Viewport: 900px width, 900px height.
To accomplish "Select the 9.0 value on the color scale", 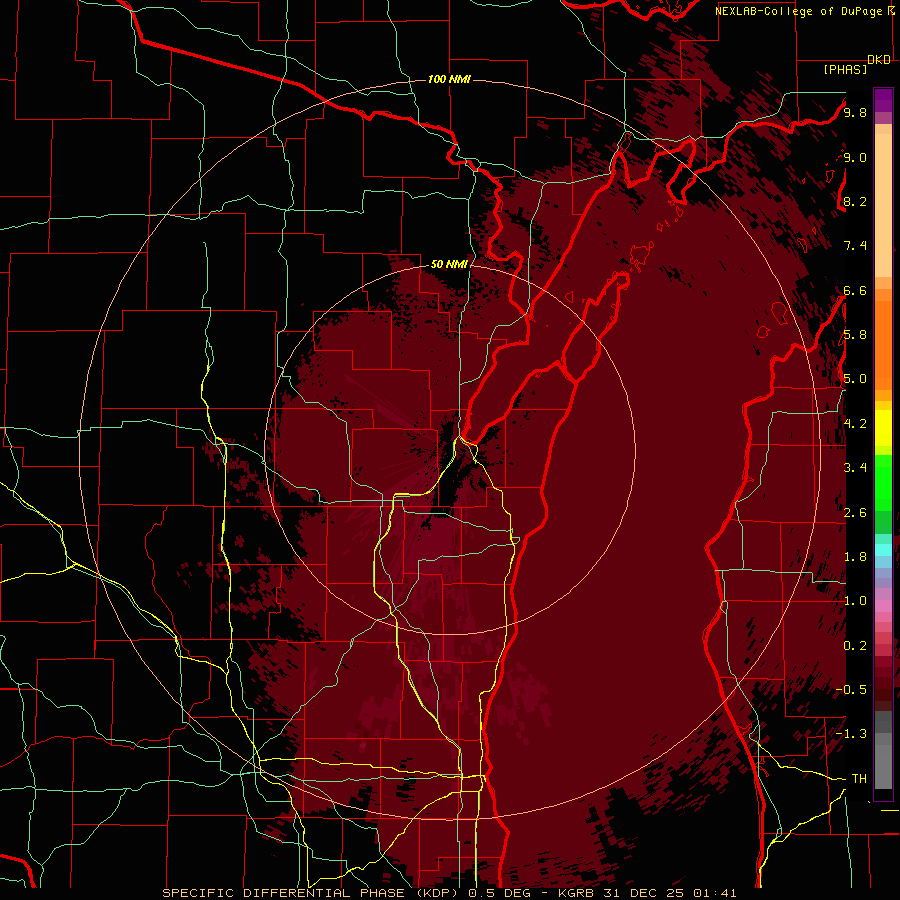I will (855, 157).
